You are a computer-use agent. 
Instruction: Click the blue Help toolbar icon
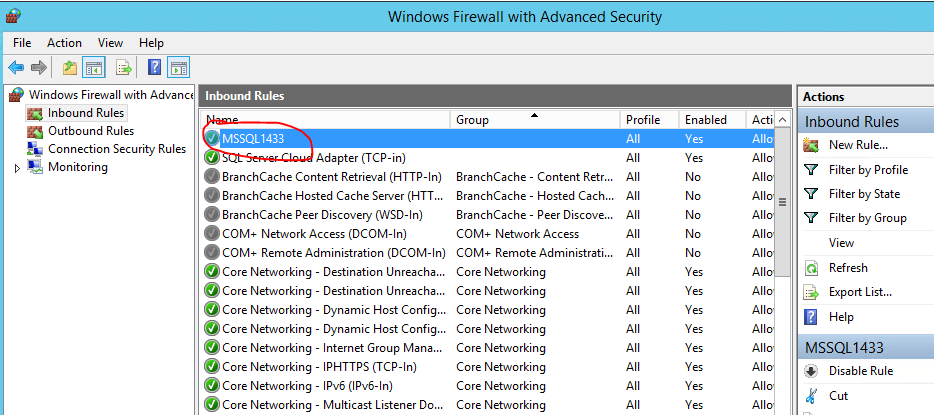pos(155,68)
